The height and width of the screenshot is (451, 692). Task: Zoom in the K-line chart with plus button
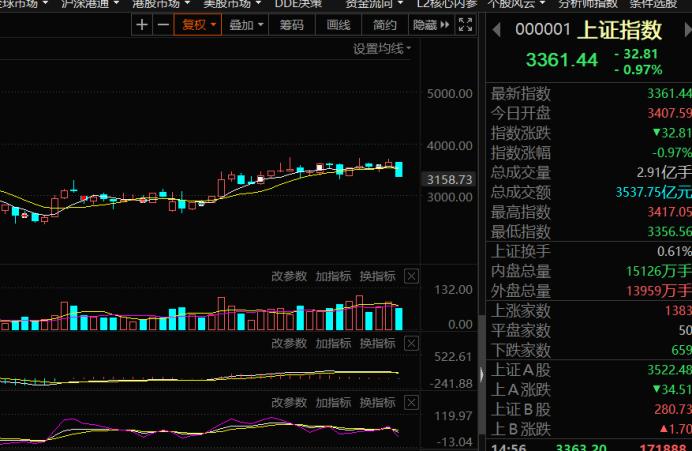[143, 24]
